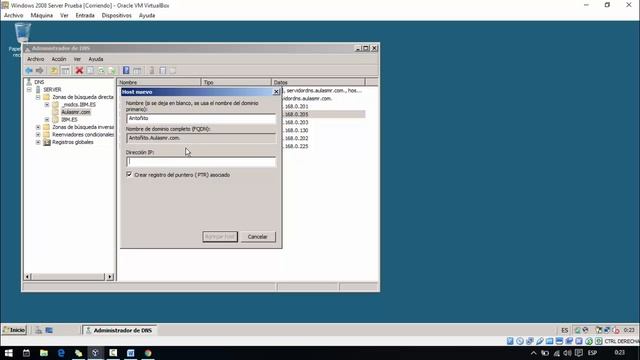The width and height of the screenshot is (640, 360).
Task: Click the Refresh icon in DNS toolbar
Action: [x=101, y=71]
